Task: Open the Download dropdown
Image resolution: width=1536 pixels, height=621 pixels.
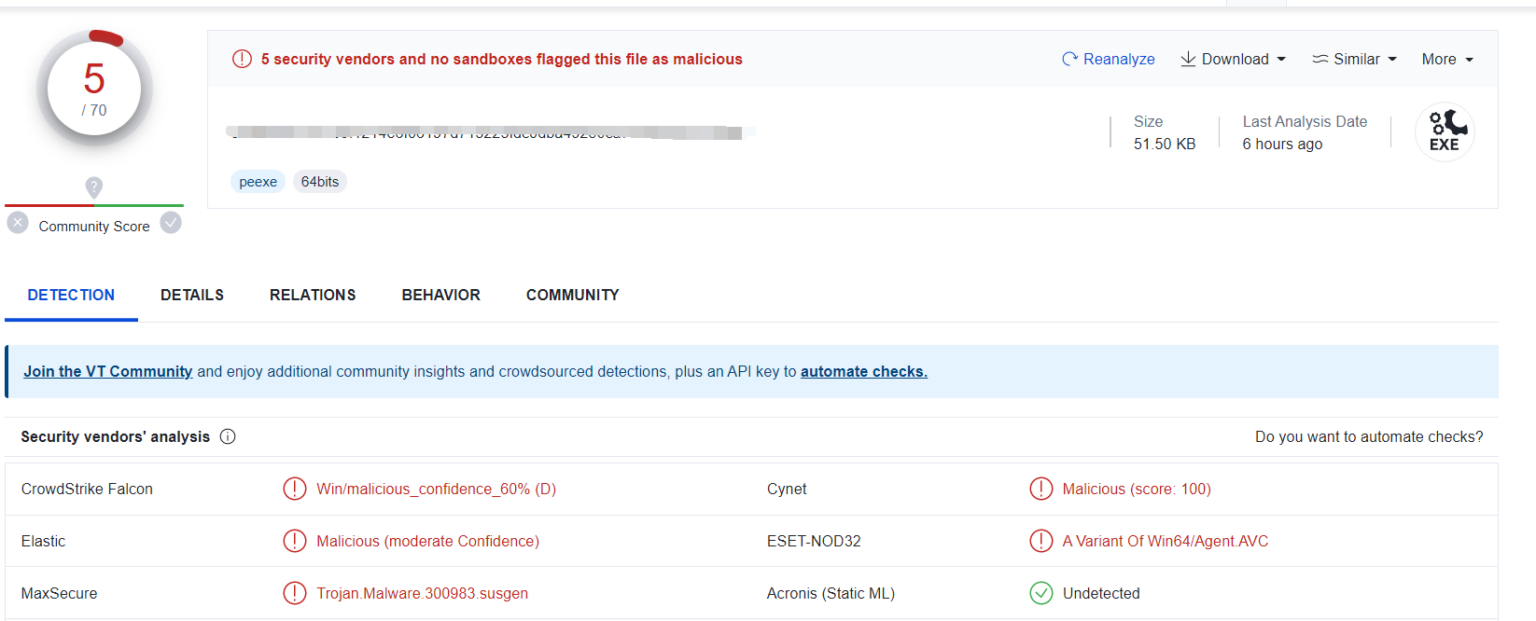Action: pyautogui.click(x=1233, y=60)
